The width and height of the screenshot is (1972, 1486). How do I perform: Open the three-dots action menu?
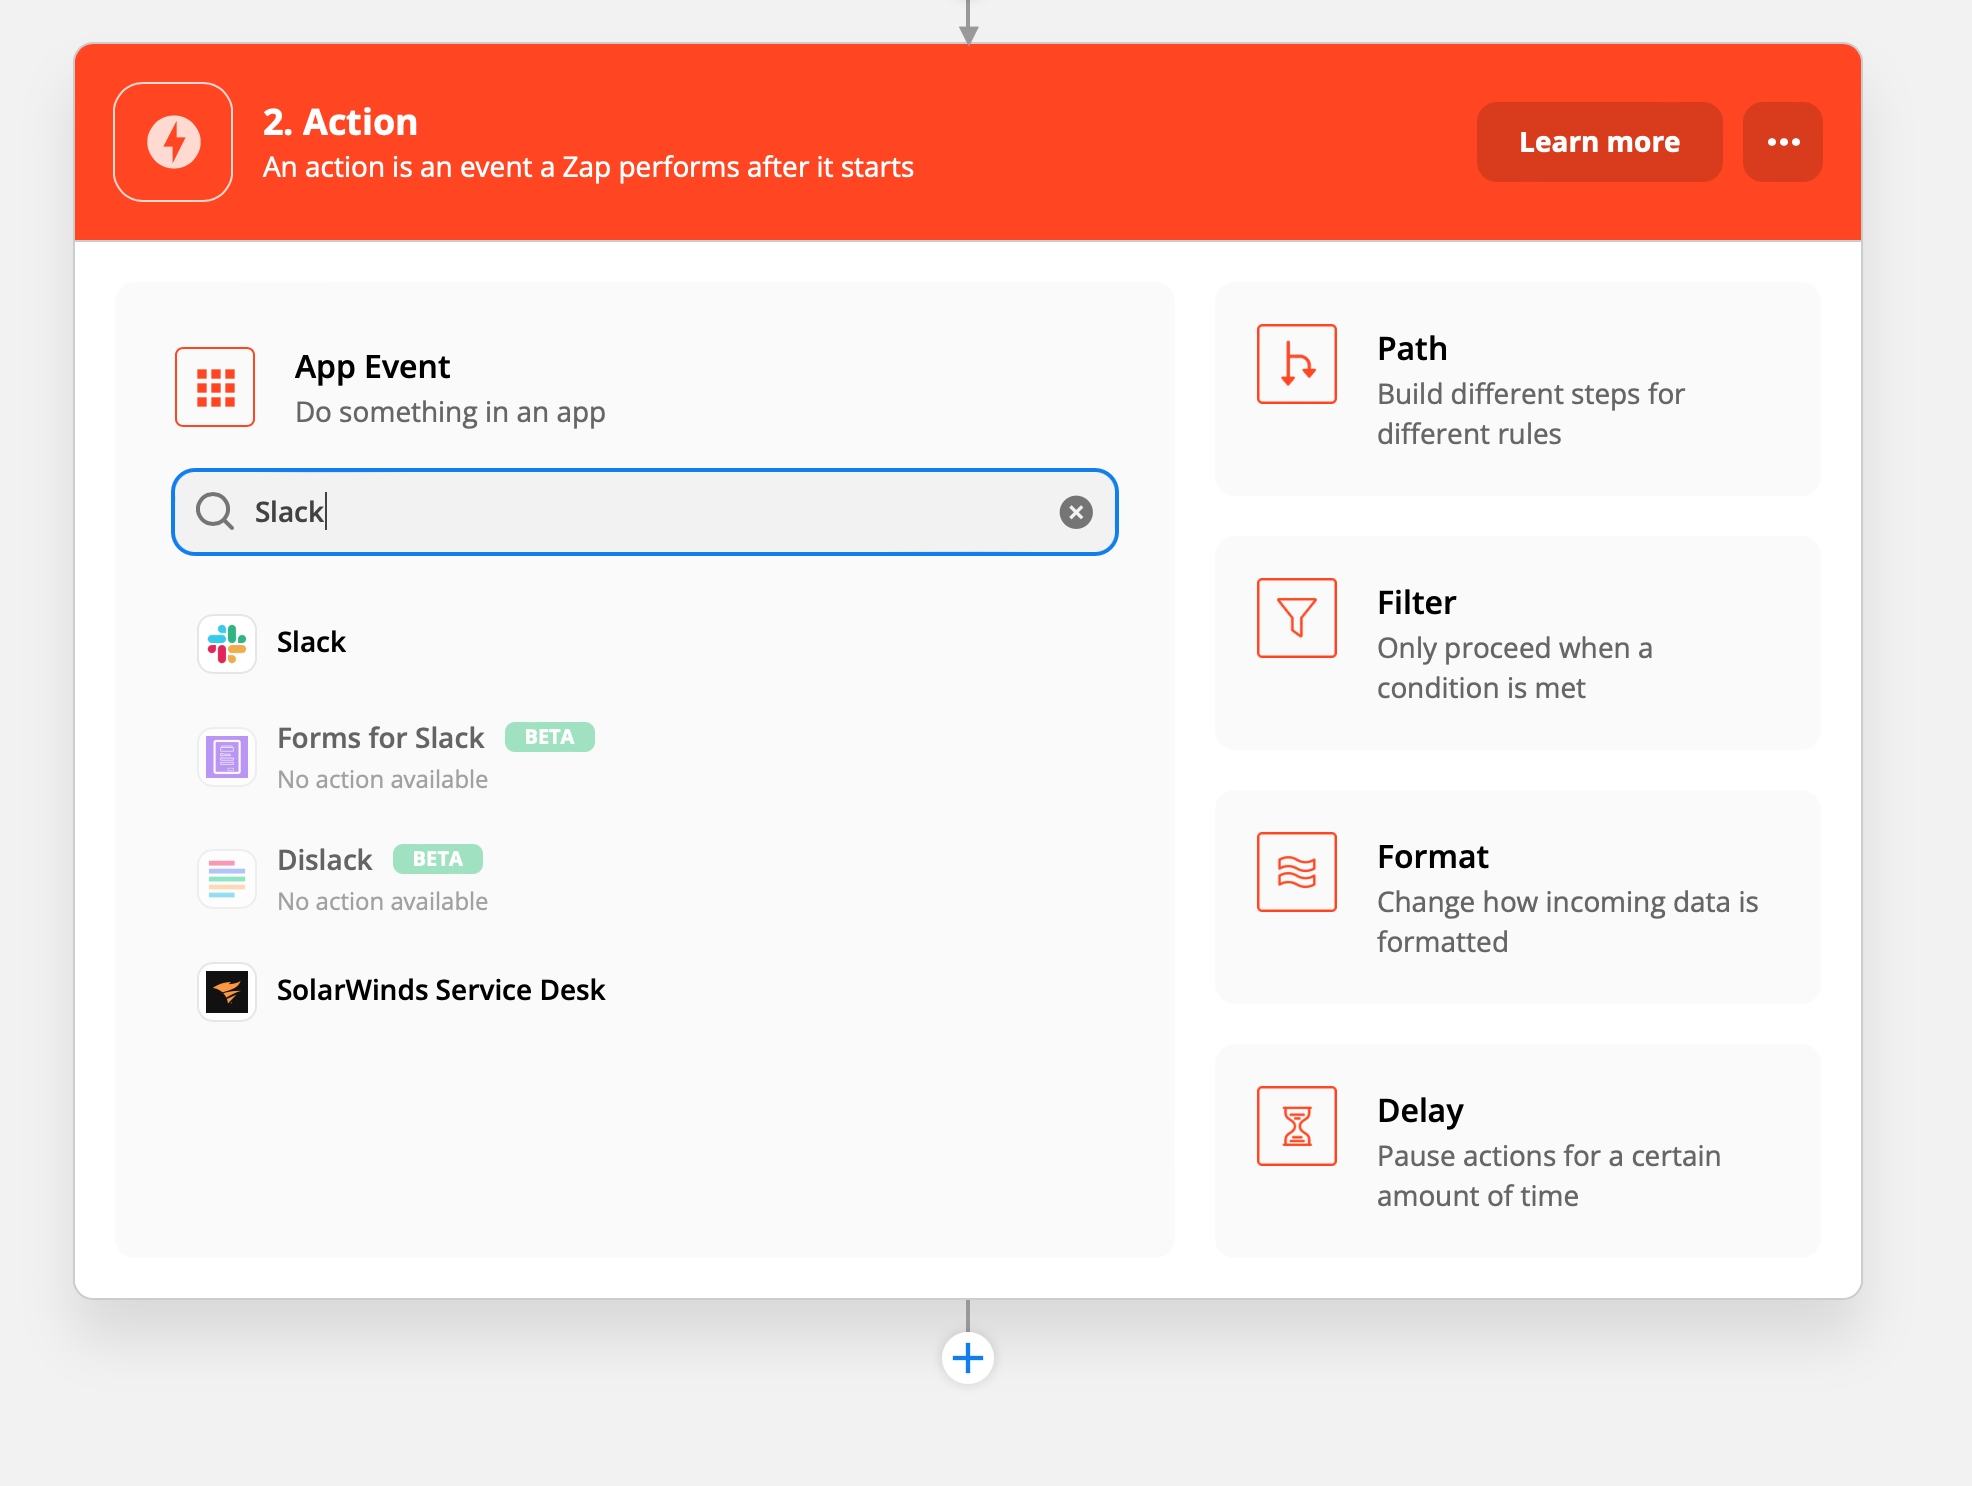[x=1782, y=142]
